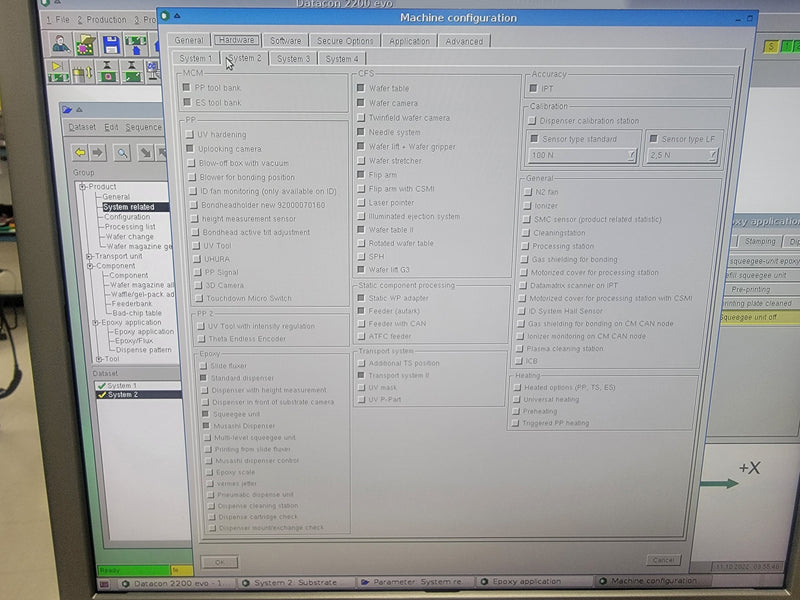Select the System 3 sub-tab
800x600 pixels.
pos(293,59)
